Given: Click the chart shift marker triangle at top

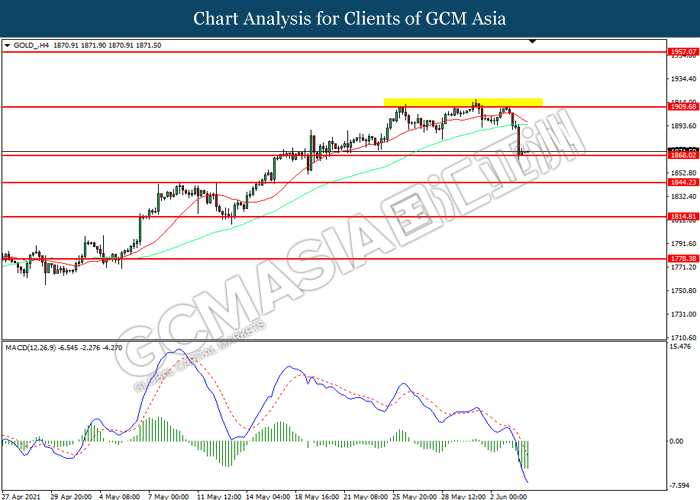Looking at the screenshot, I should [533, 42].
